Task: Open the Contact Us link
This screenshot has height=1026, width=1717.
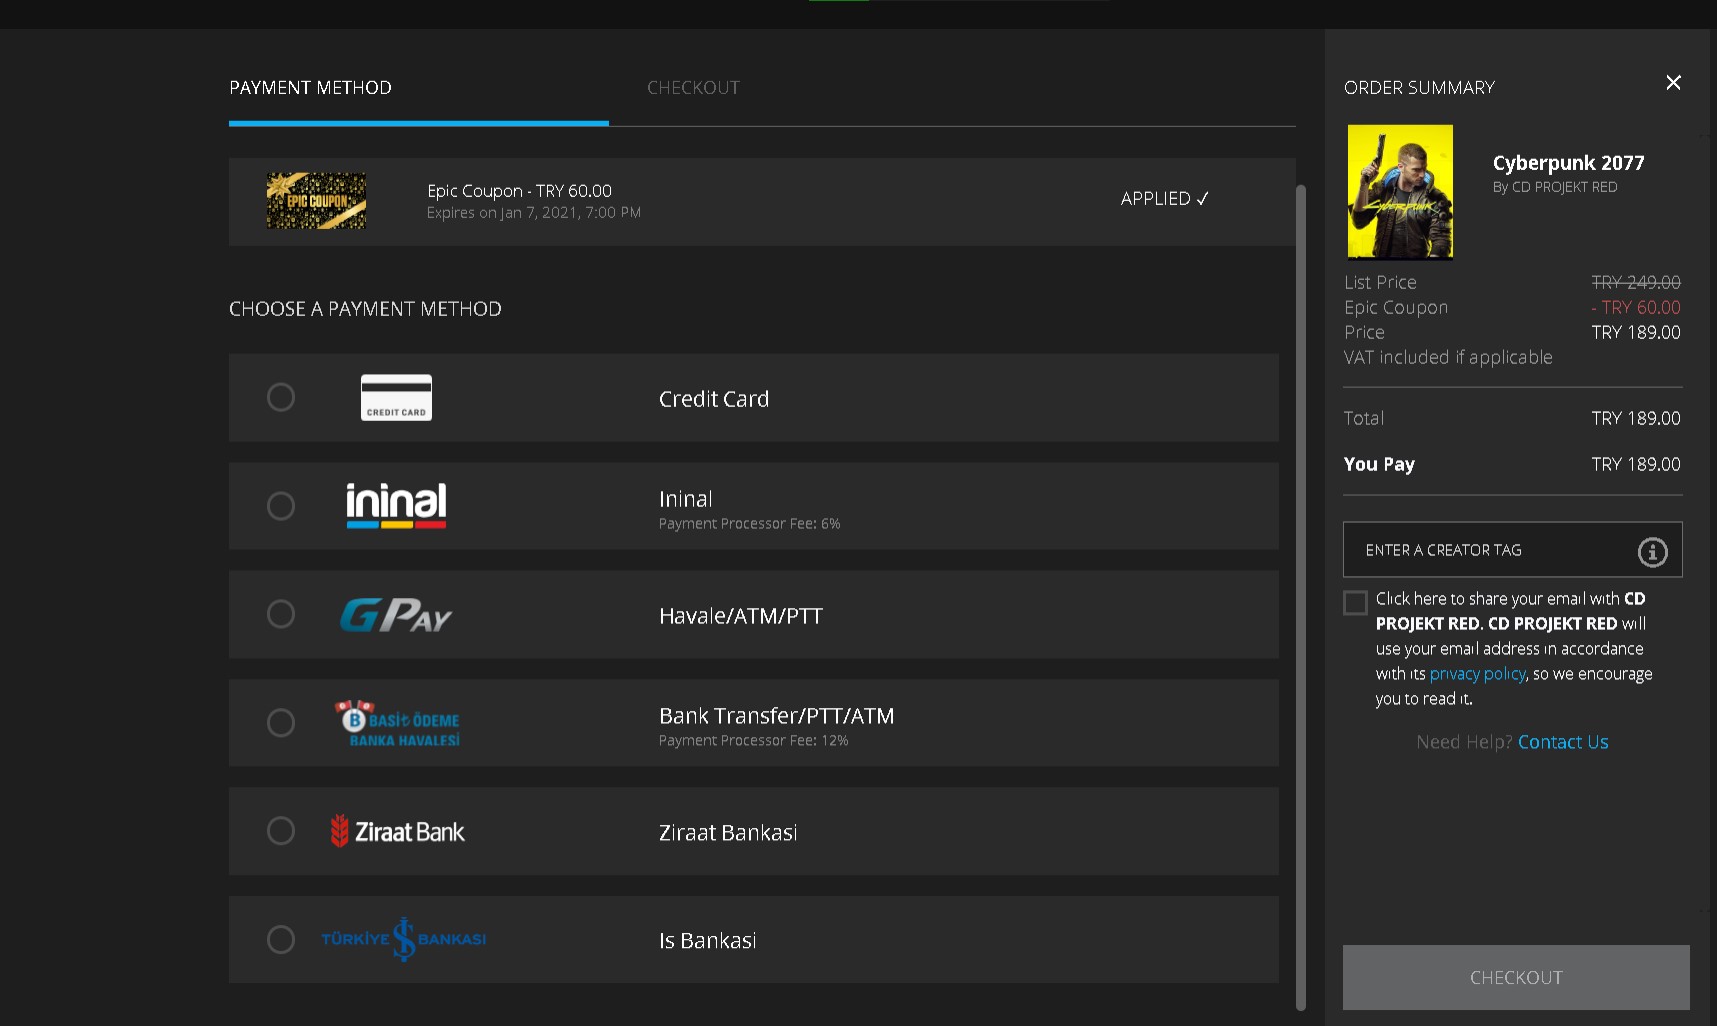Action: pos(1563,742)
